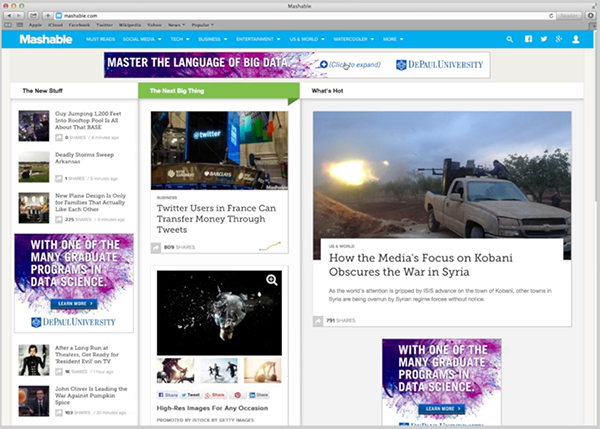600x429 pixels.
Task: Go back with Safari's back arrow
Action: point(9,16)
